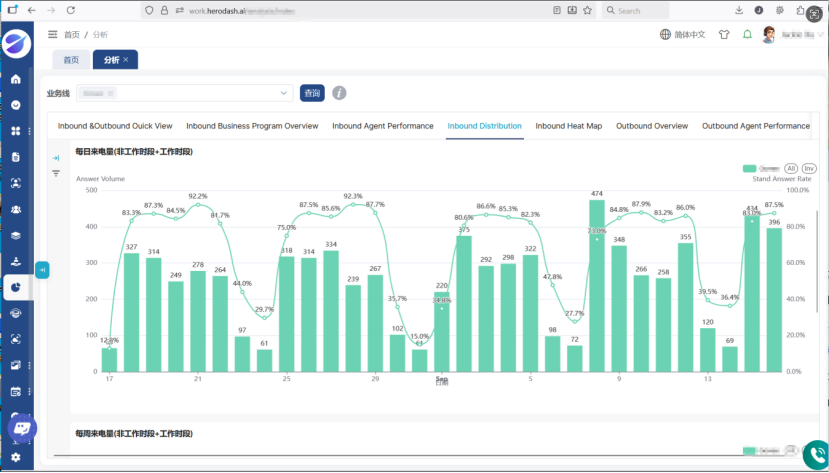Open the chat bubble widget
The image size is (829, 473).
point(22,428)
